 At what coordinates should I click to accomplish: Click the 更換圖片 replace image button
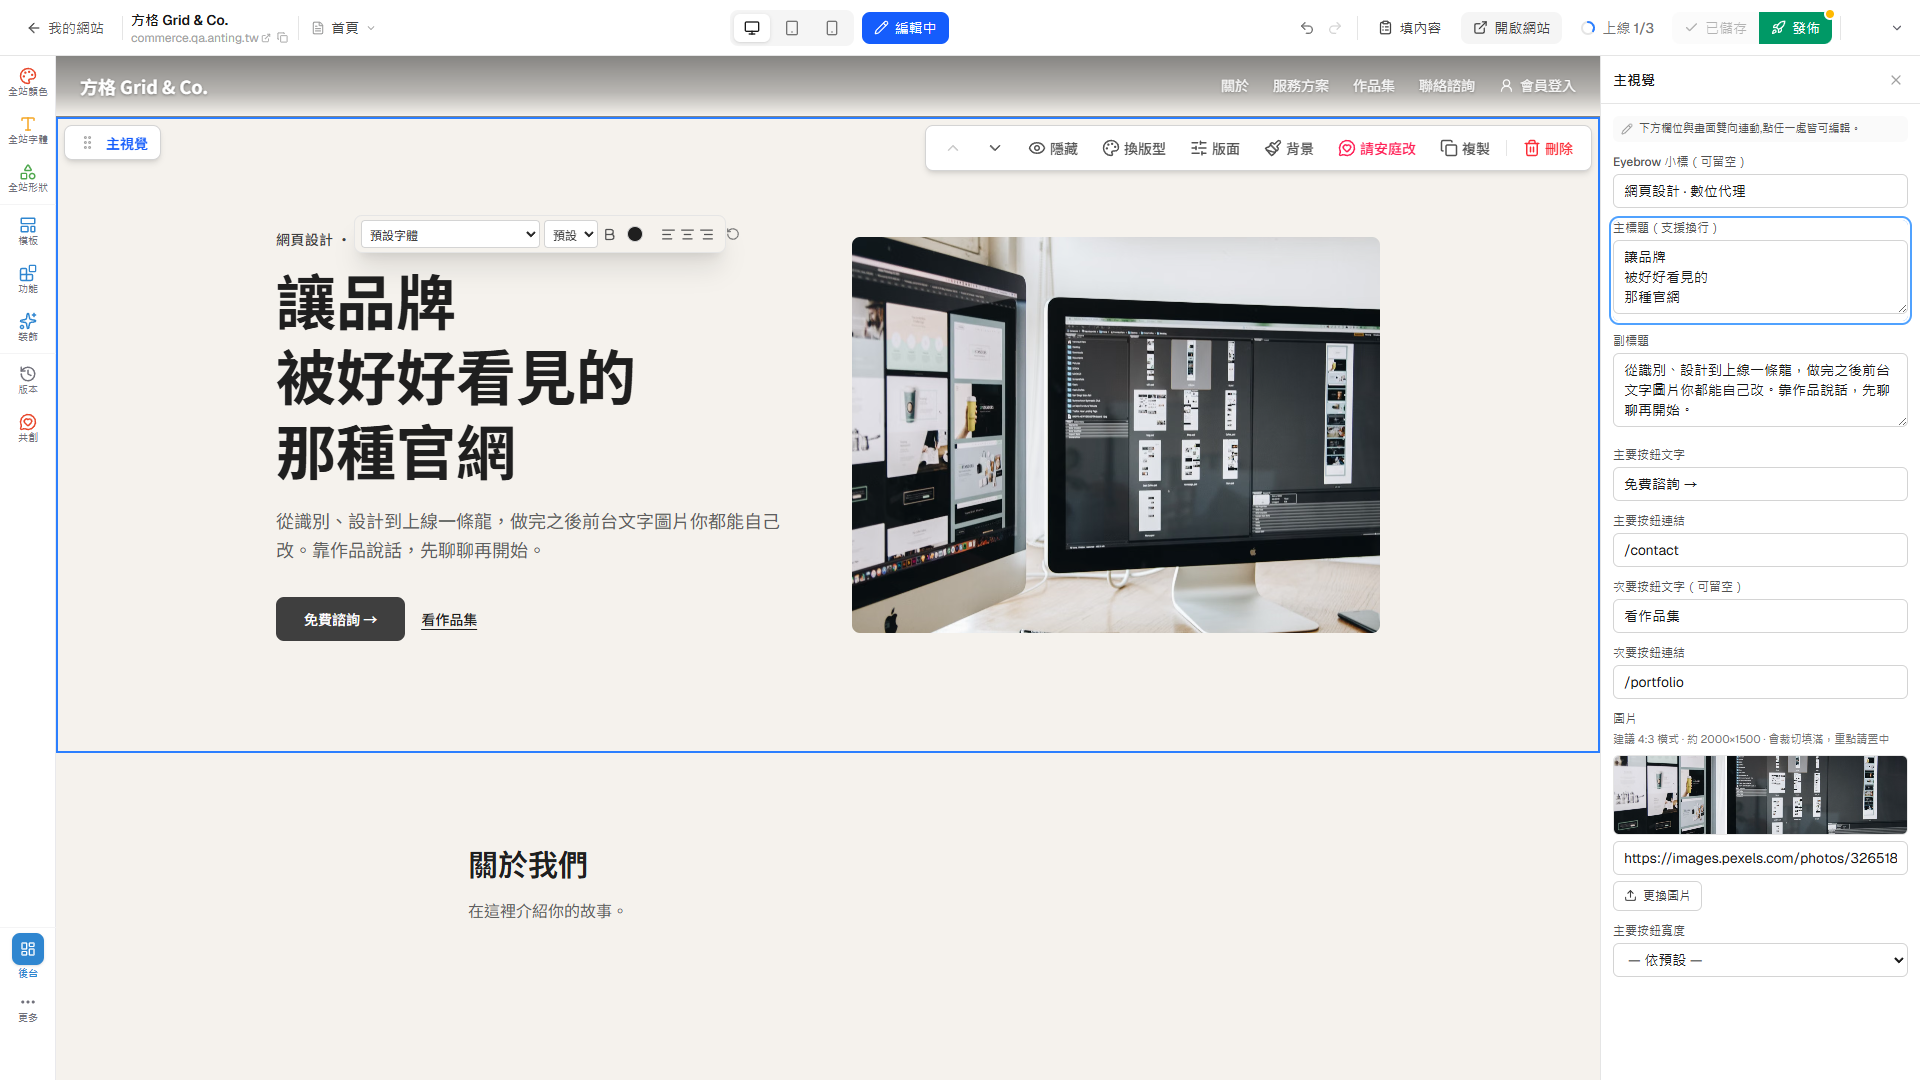(x=1657, y=895)
